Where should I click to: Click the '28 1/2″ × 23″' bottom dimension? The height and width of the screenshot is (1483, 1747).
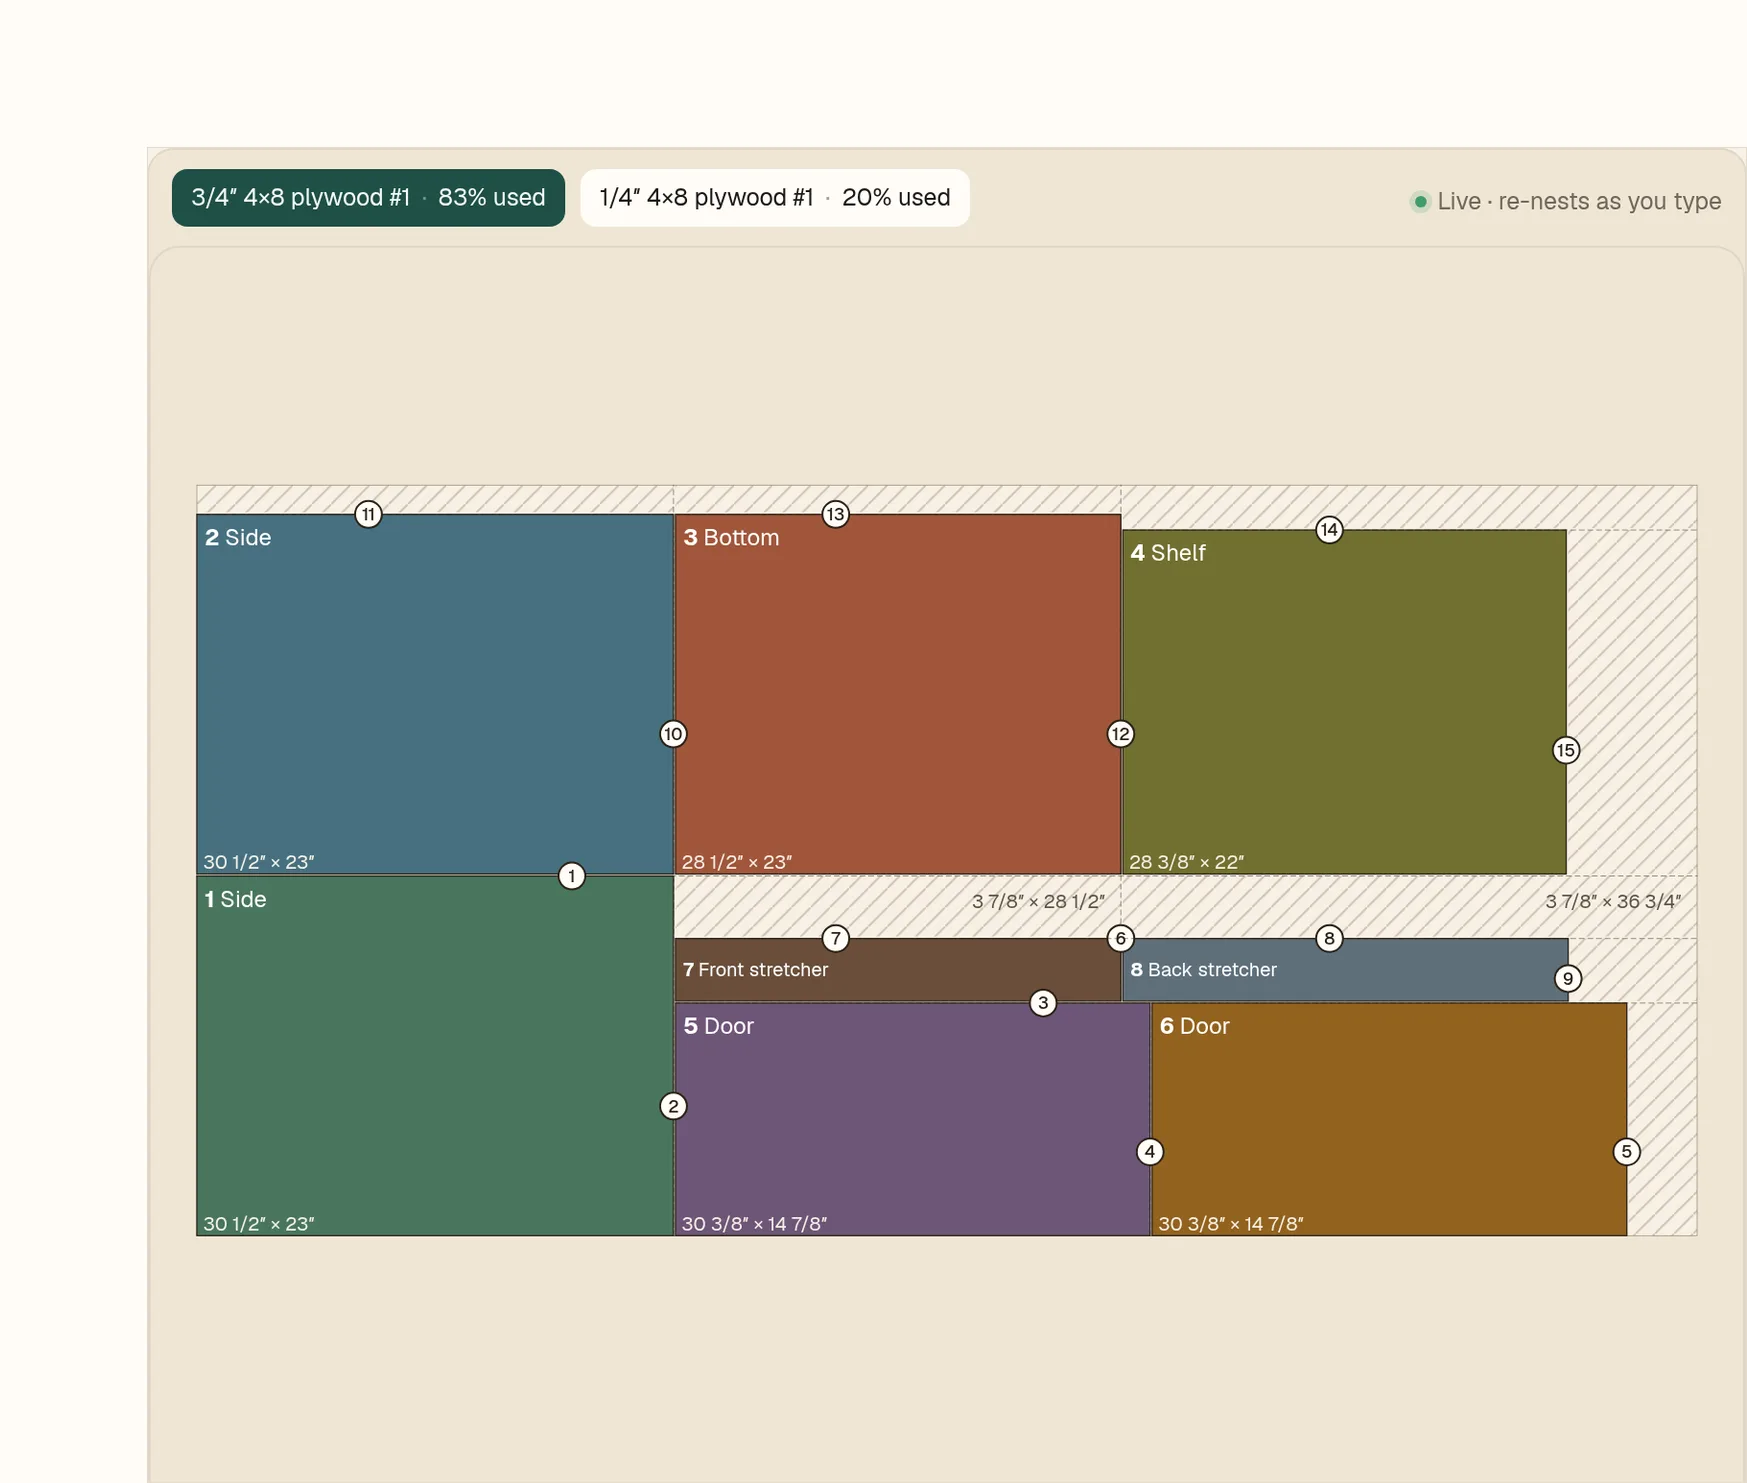(x=737, y=862)
